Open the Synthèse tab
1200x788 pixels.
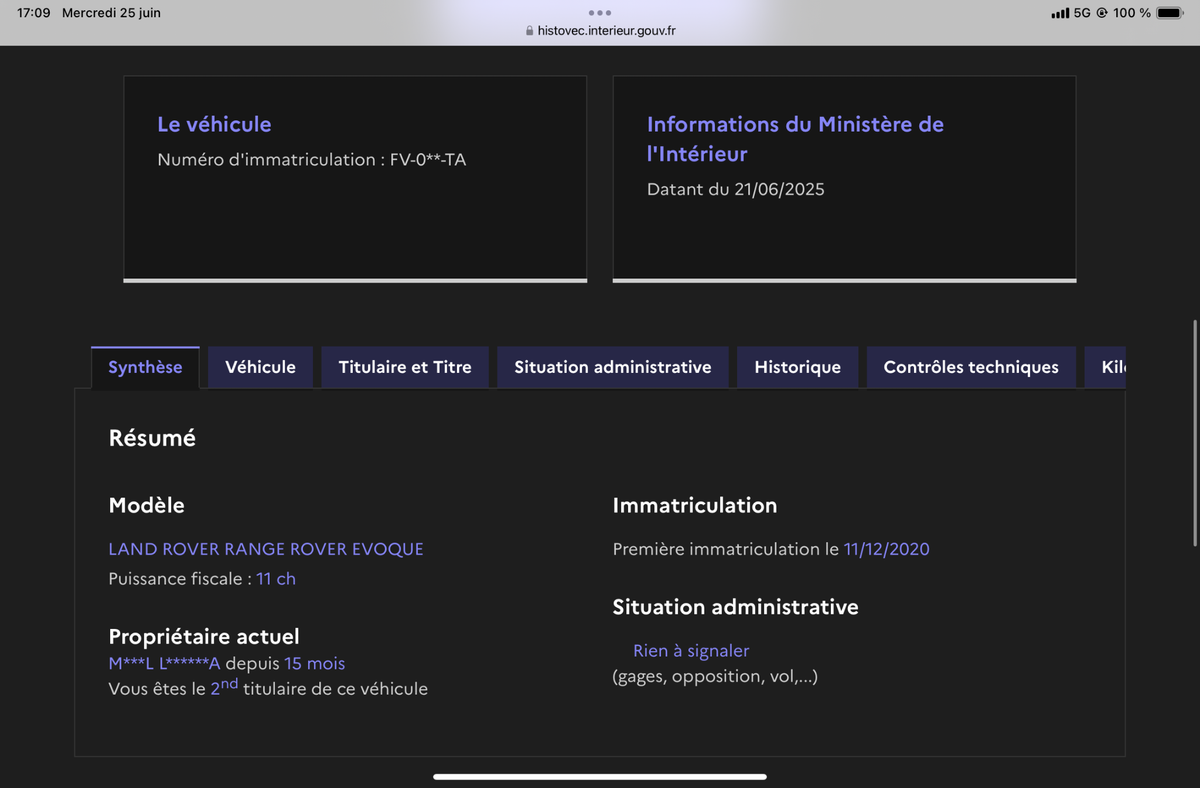click(145, 367)
